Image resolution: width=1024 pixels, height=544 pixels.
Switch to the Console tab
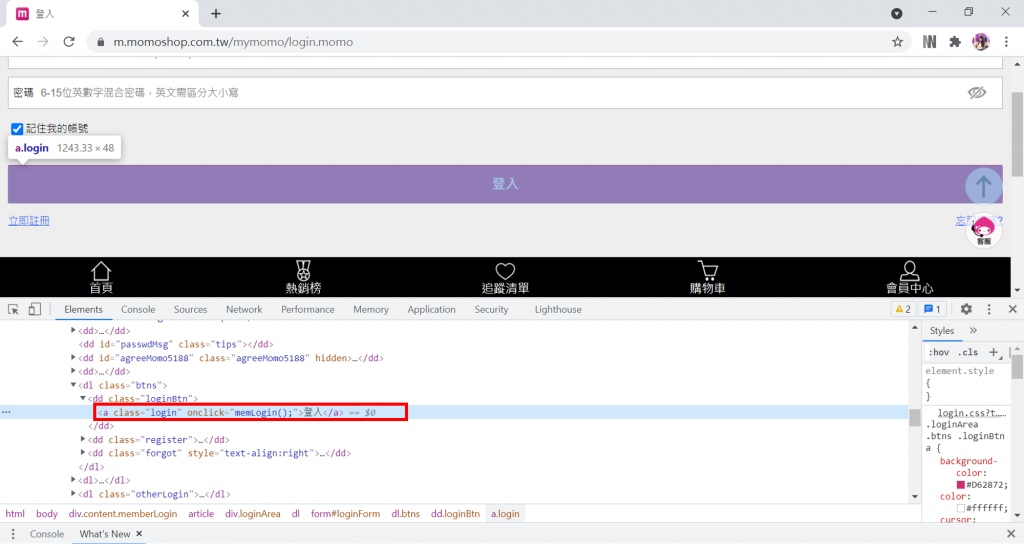point(138,310)
